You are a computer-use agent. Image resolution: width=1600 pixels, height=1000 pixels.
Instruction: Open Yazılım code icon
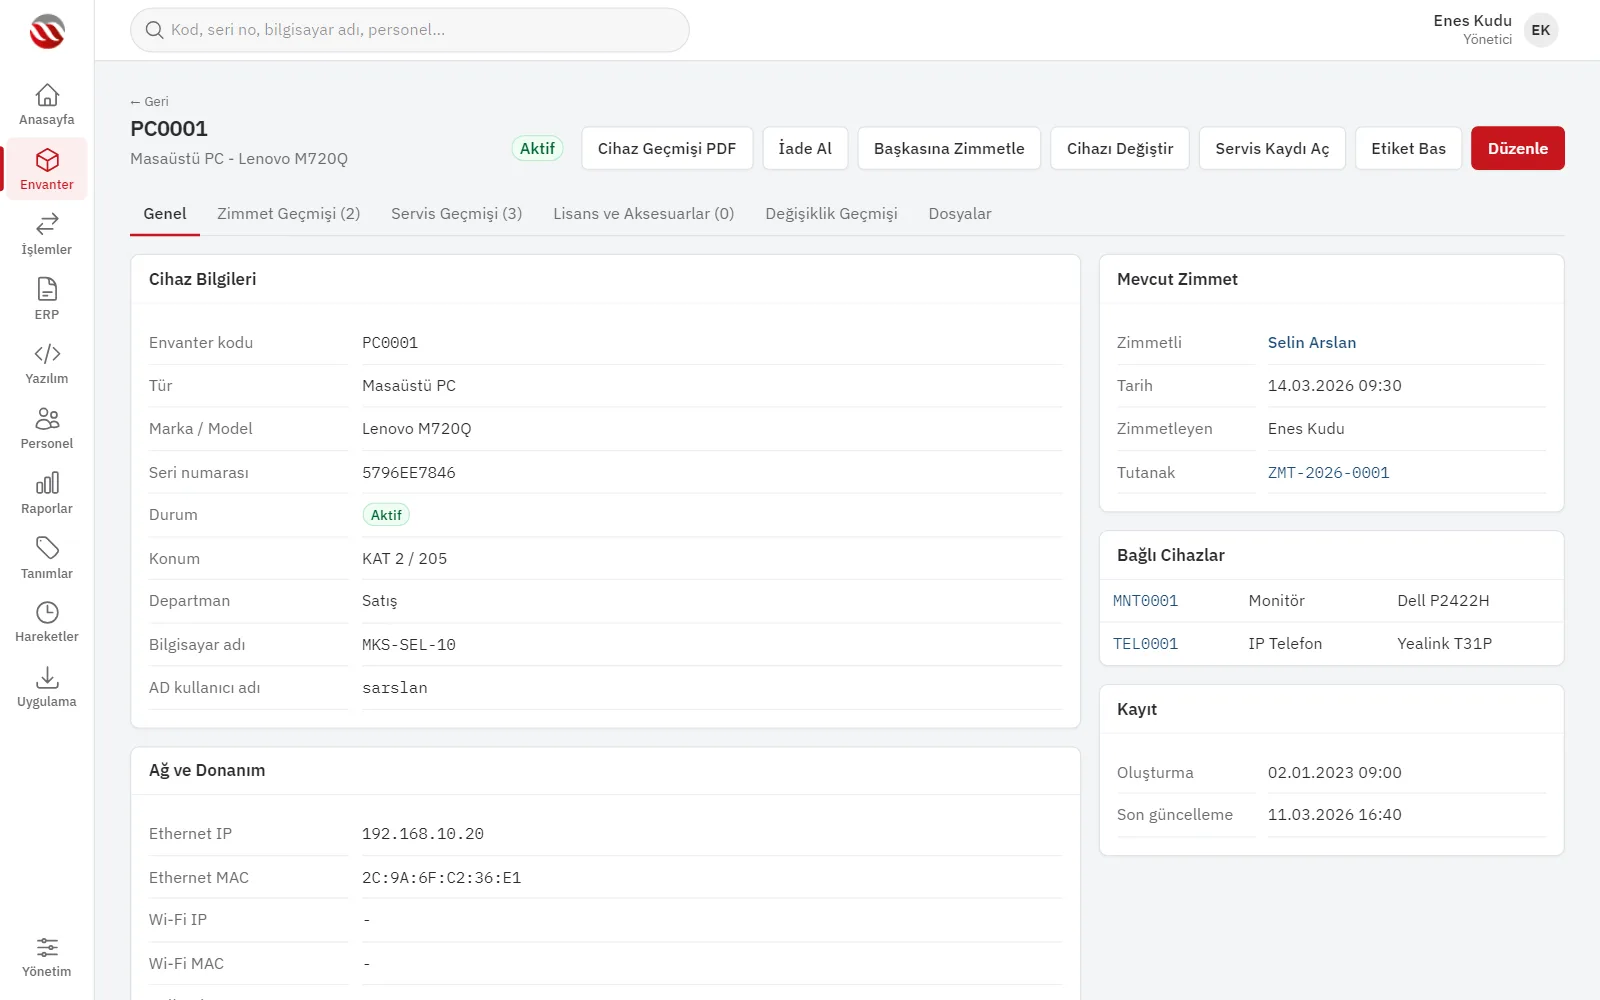tap(47, 354)
